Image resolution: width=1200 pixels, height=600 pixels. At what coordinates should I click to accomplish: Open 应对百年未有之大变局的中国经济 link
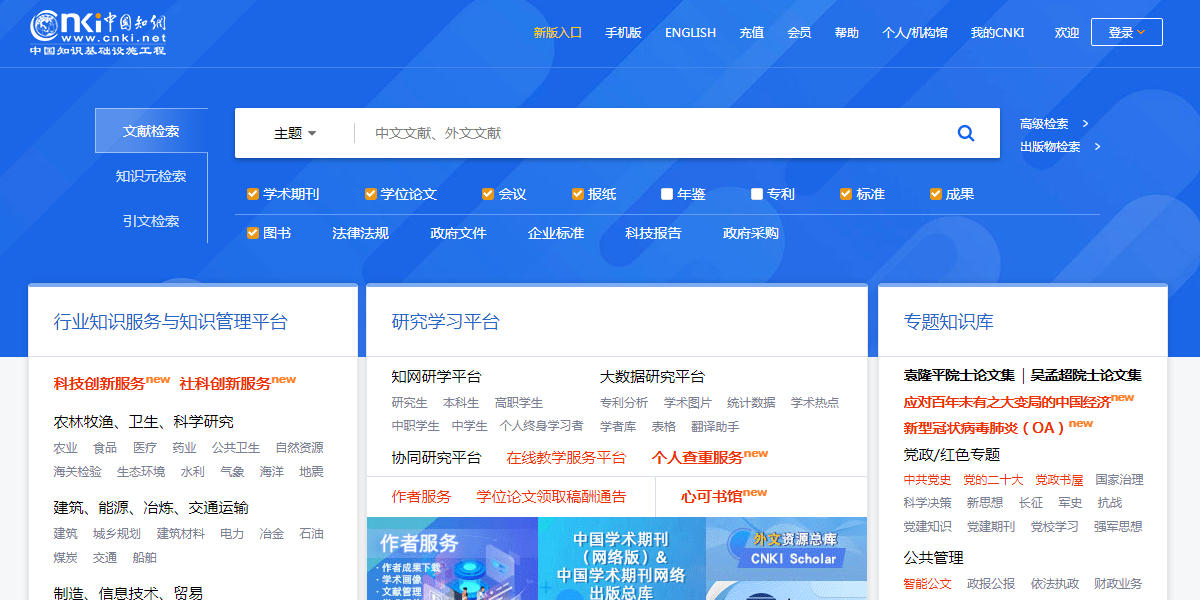[1007, 402]
